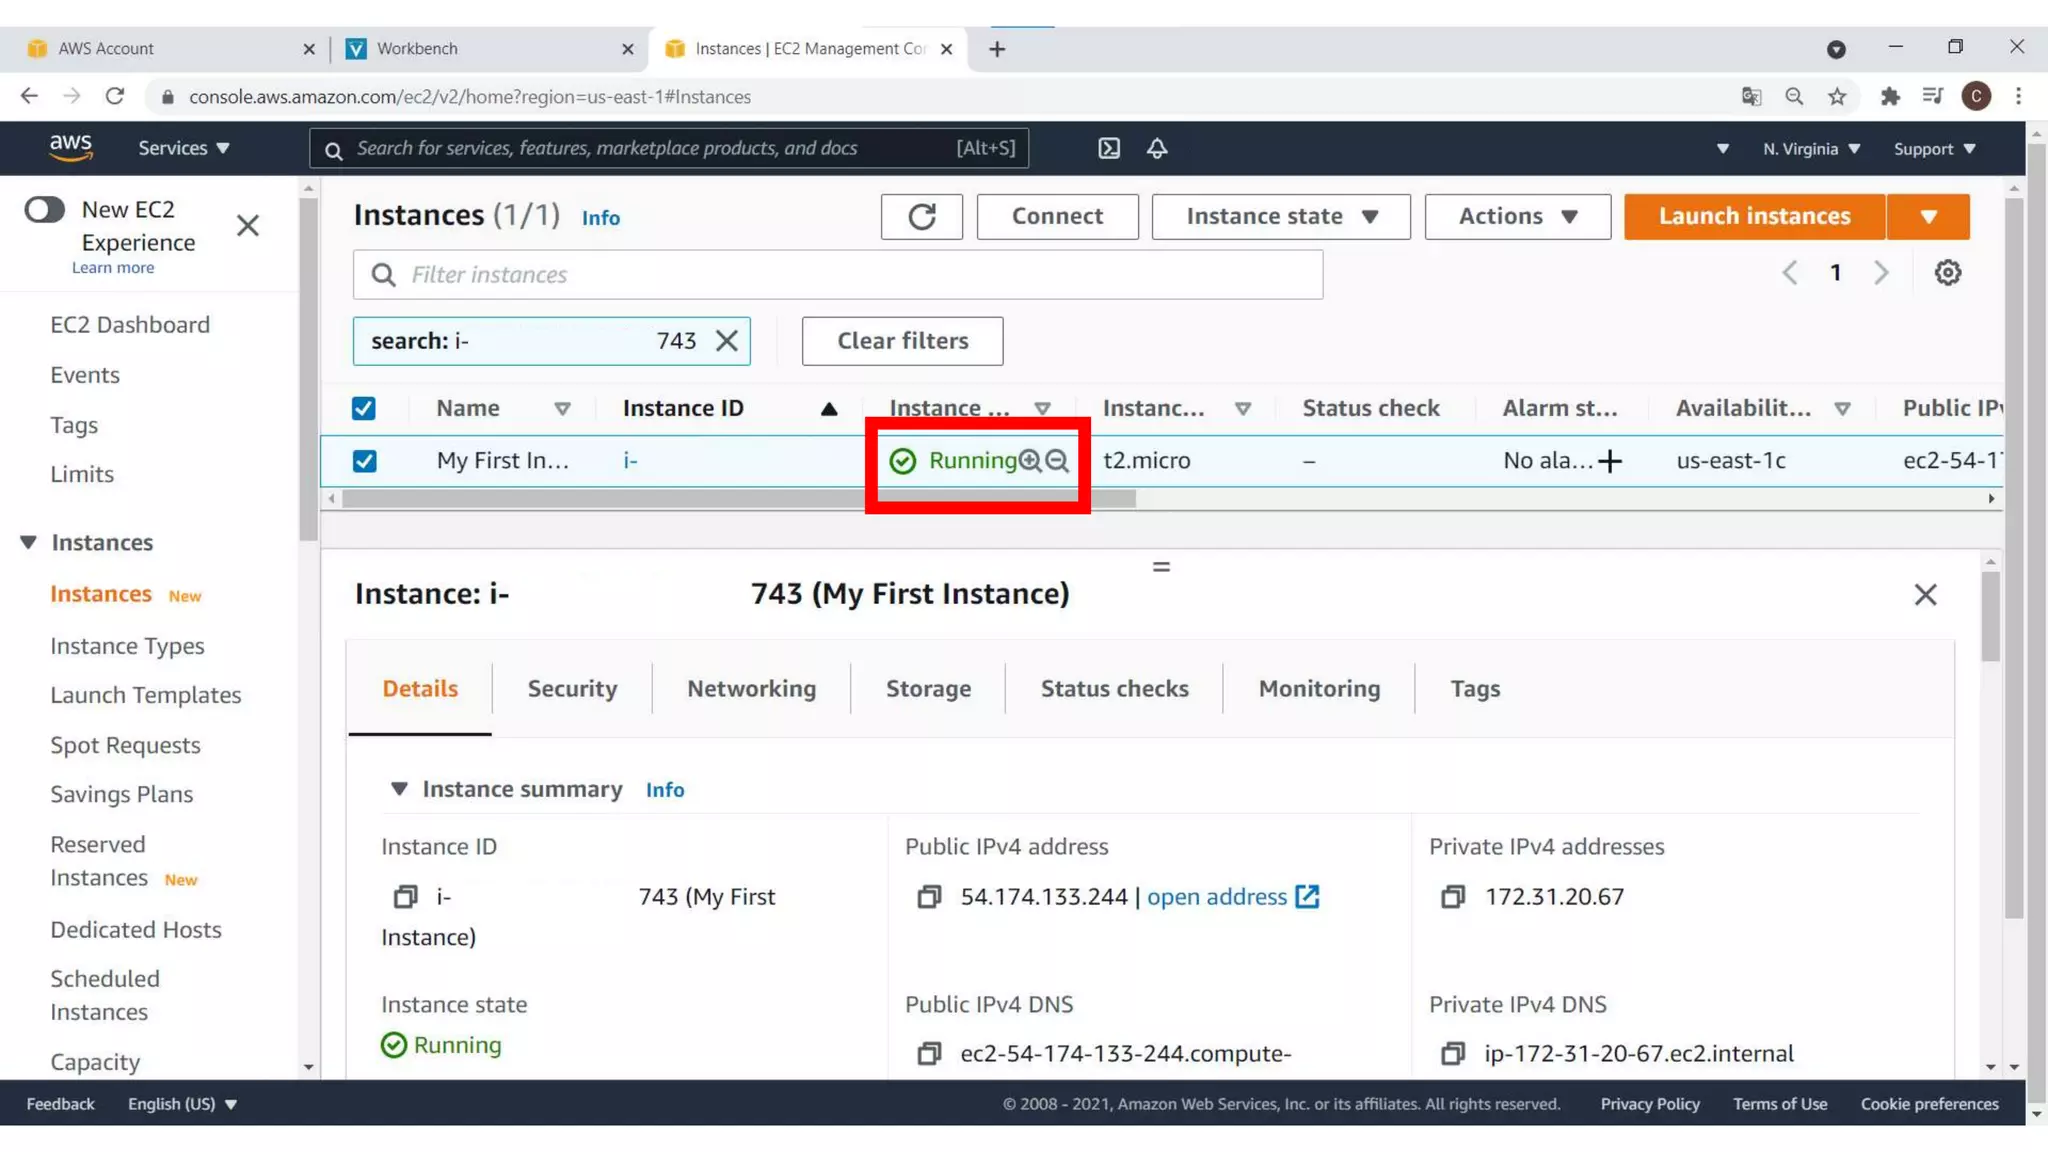Open the notifications bell icon
Viewport: 2048px width, 1152px height.
(1157, 148)
